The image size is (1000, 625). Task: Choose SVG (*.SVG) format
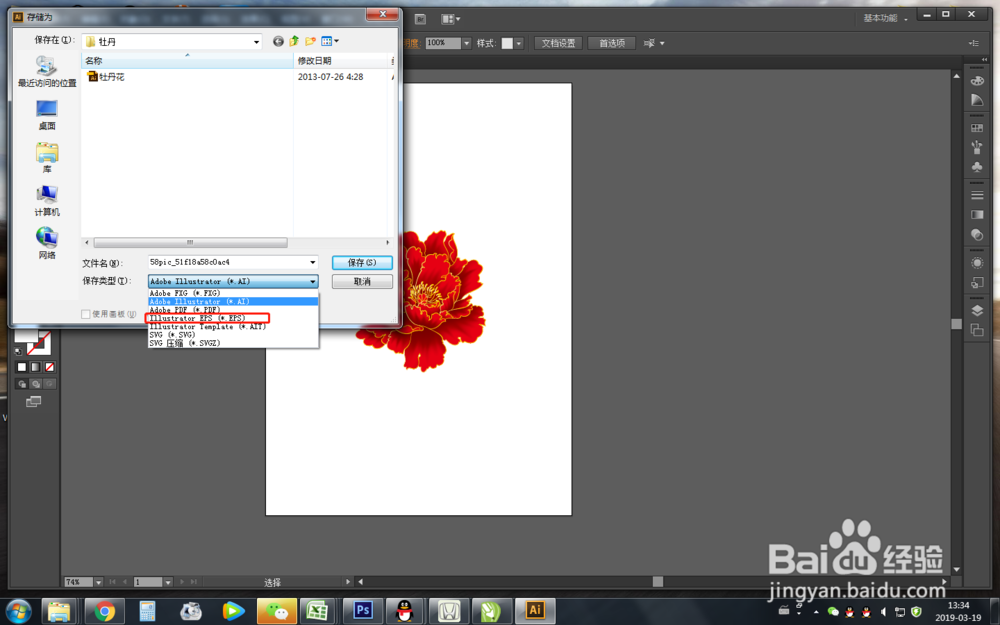[x=233, y=335]
